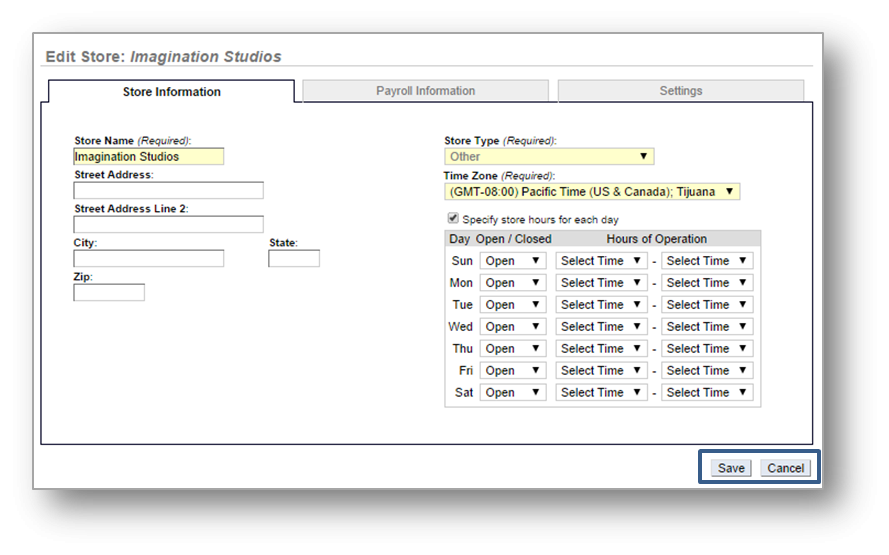889x555 pixels.
Task: Click the Street Address Line 2 field
Action: click(x=168, y=224)
